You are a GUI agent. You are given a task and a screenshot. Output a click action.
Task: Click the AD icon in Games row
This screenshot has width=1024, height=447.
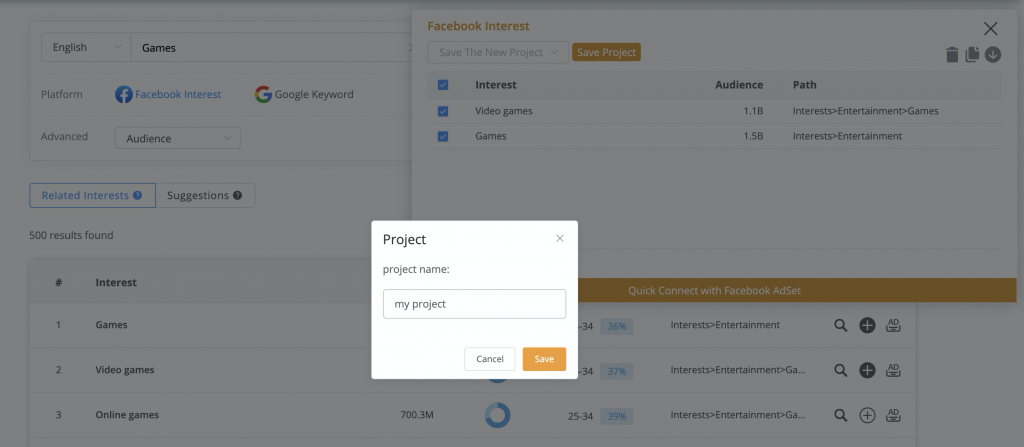click(893, 325)
